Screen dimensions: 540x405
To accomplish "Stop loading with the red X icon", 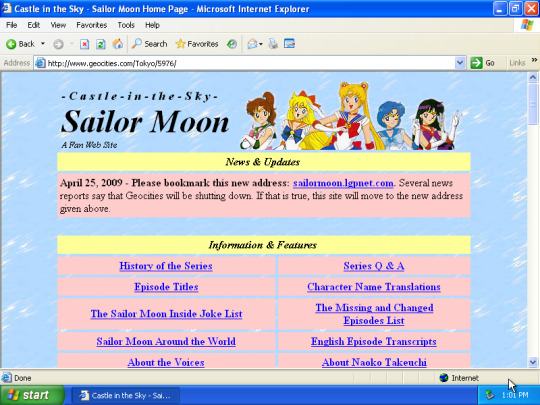I will click(x=84, y=44).
